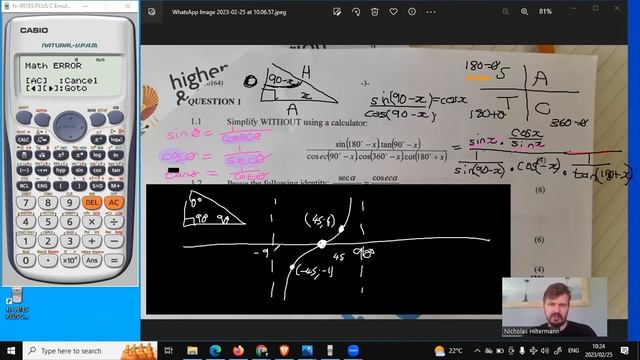This screenshot has width=640, height=360.
Task: Tap the SHIFT key on the Casio calculator
Action: pos(24,118)
